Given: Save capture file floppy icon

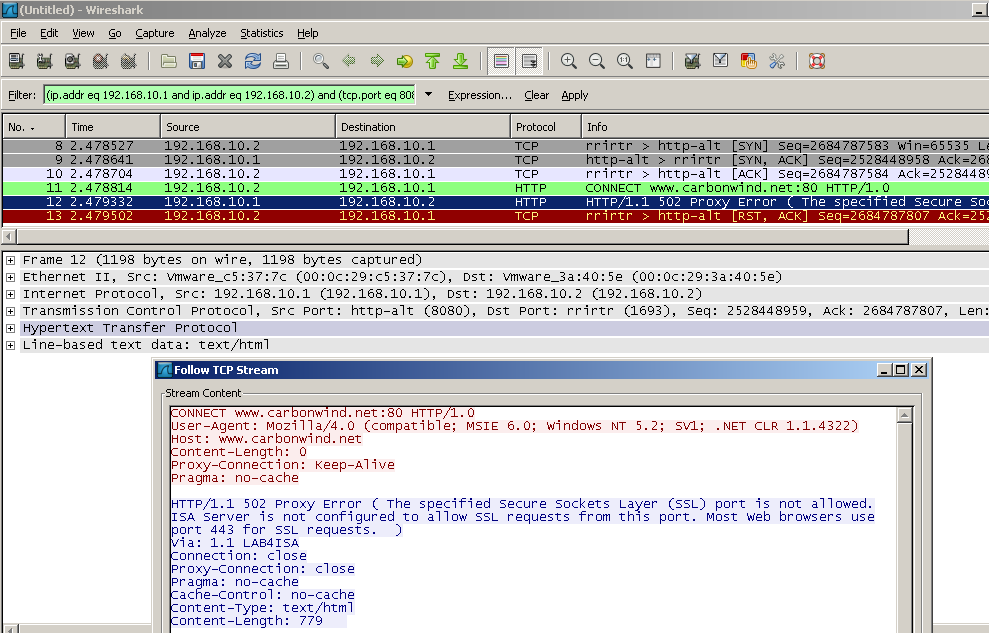Looking at the screenshot, I should pos(197,61).
